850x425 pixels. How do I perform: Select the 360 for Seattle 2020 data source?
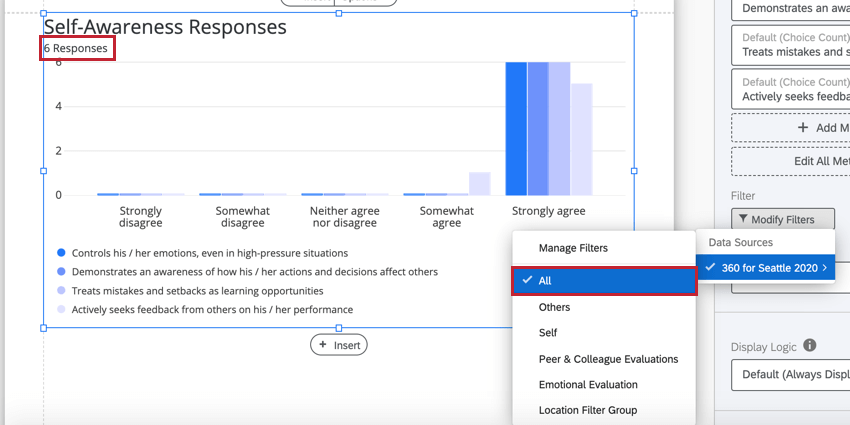[x=765, y=268]
